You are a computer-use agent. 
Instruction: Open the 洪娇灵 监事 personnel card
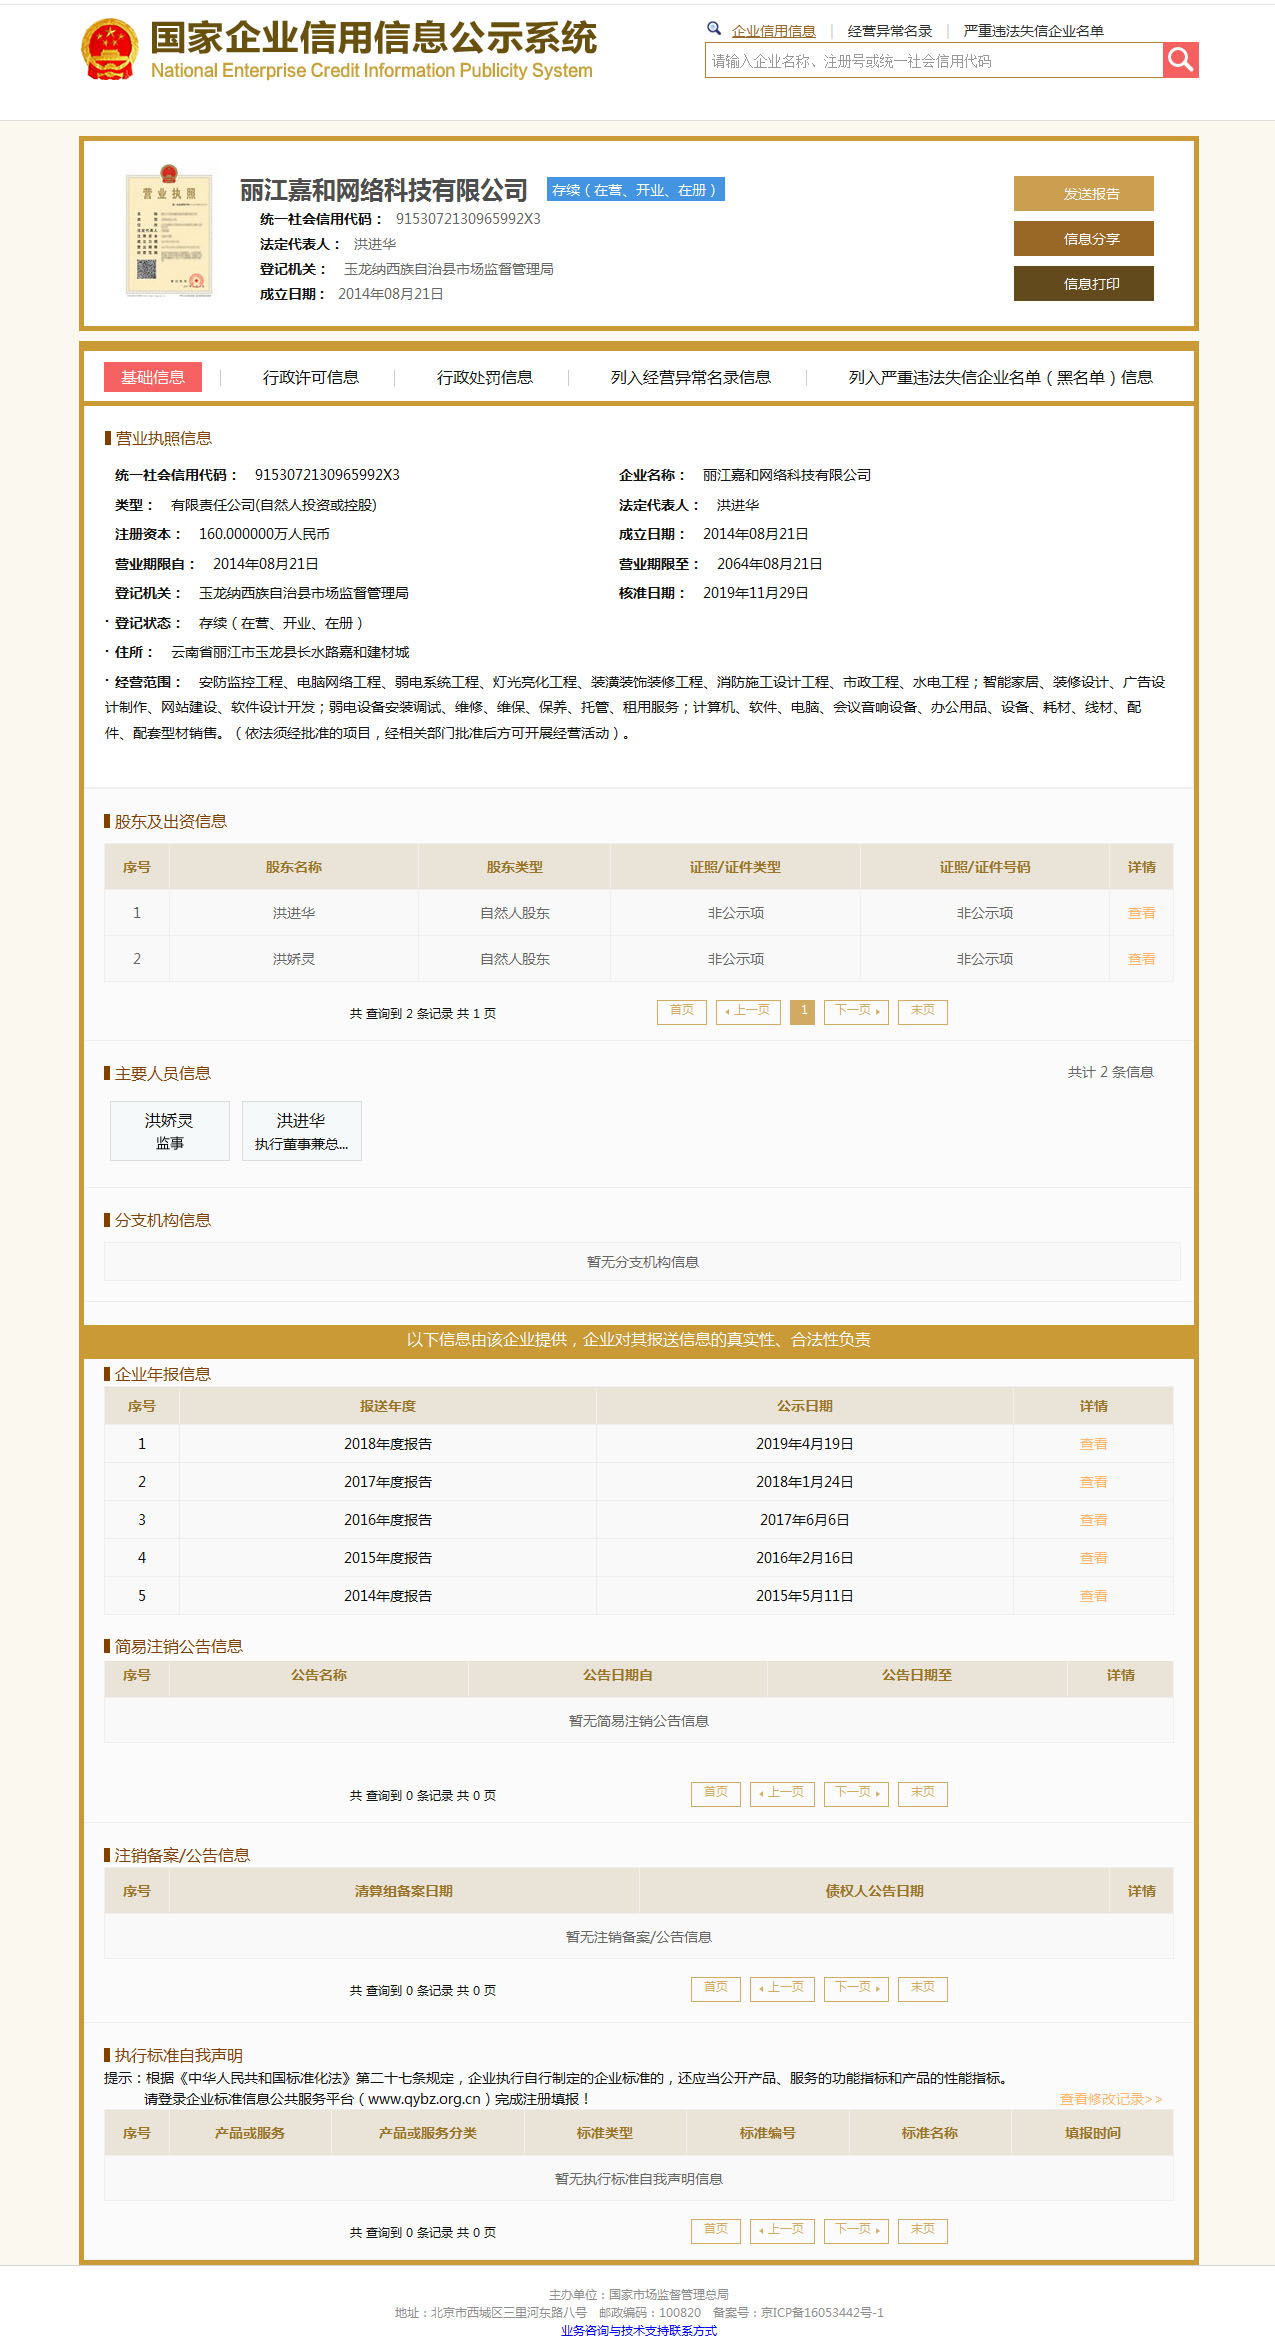pyautogui.click(x=169, y=1131)
